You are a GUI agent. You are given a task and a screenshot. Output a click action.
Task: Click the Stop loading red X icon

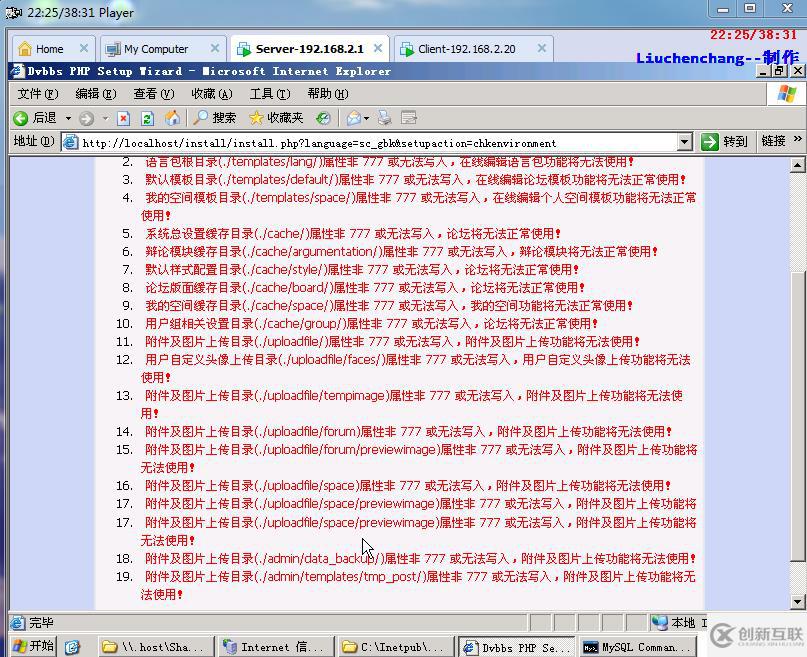click(123, 118)
